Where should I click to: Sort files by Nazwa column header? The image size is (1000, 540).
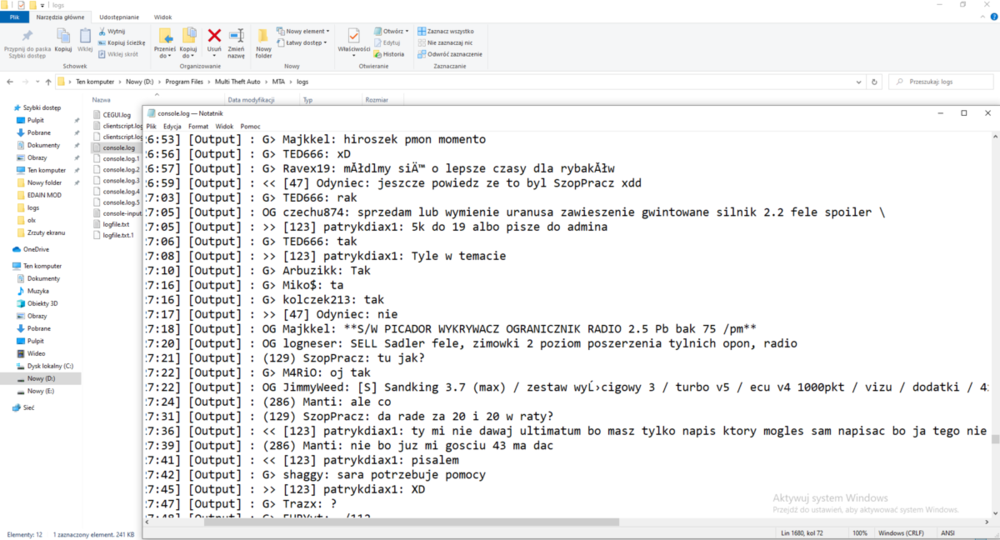click(101, 100)
